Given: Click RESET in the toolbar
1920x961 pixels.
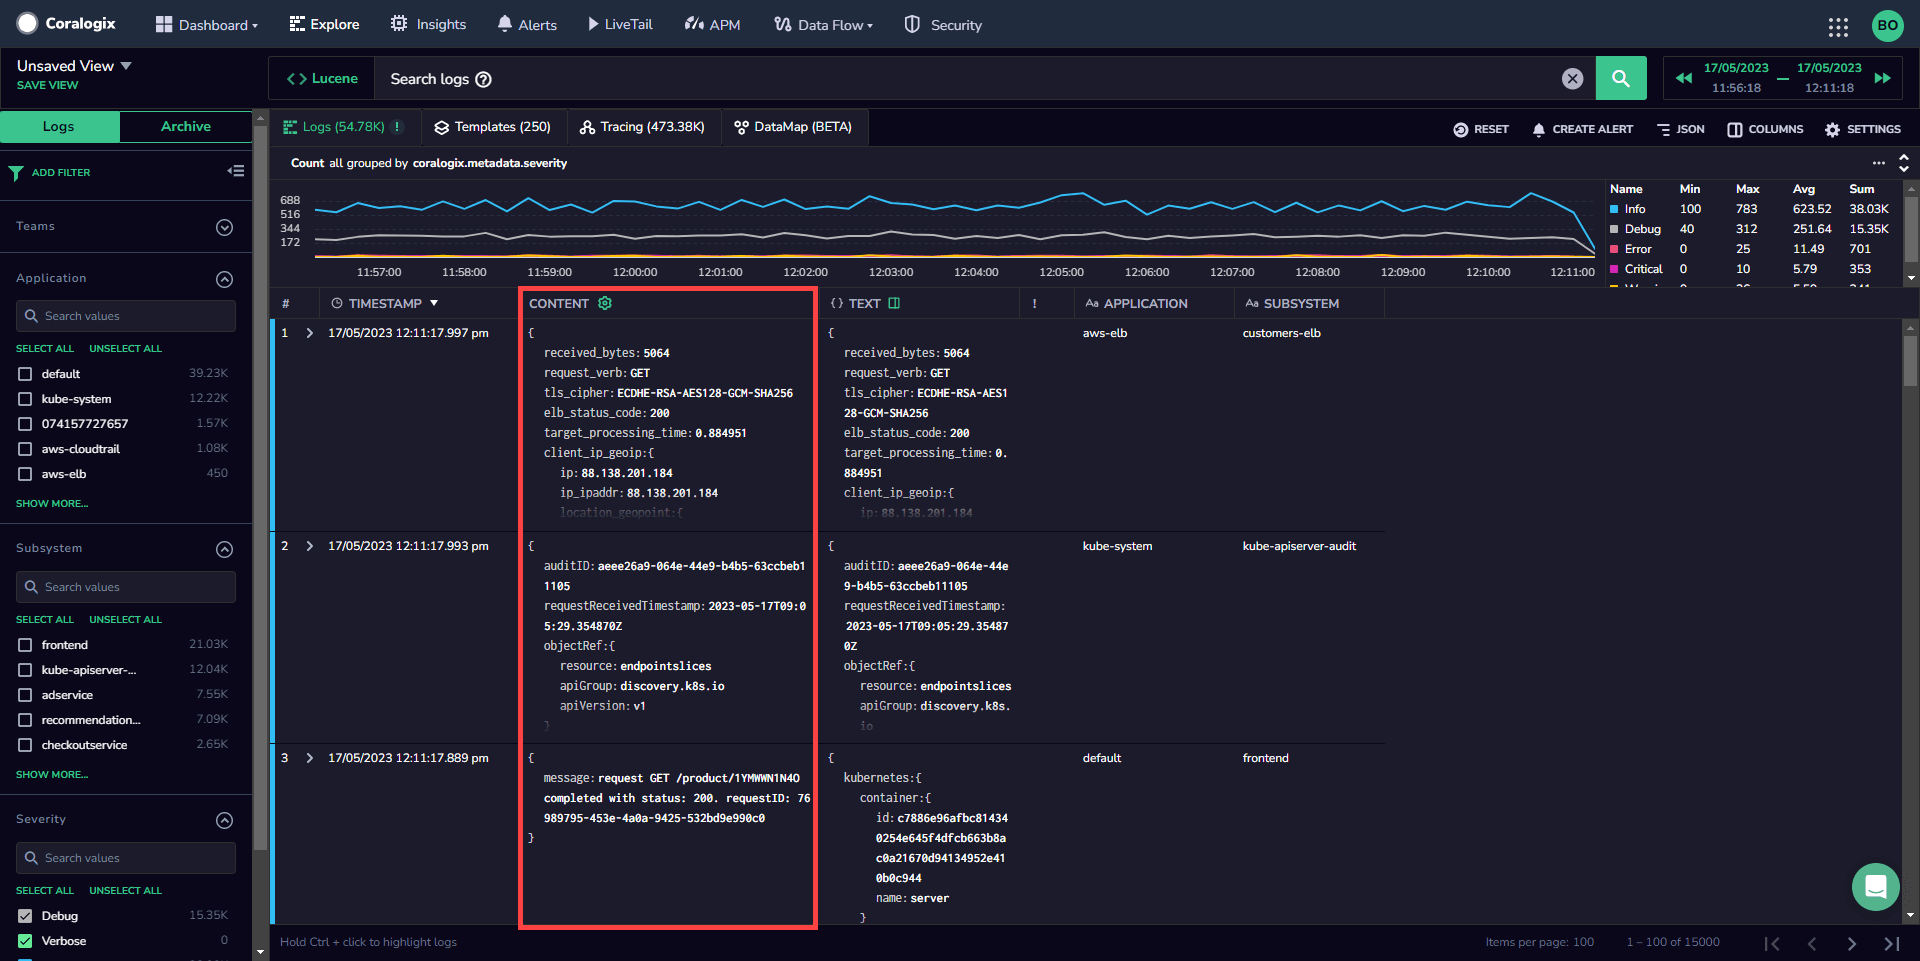Looking at the screenshot, I should pyautogui.click(x=1481, y=129).
